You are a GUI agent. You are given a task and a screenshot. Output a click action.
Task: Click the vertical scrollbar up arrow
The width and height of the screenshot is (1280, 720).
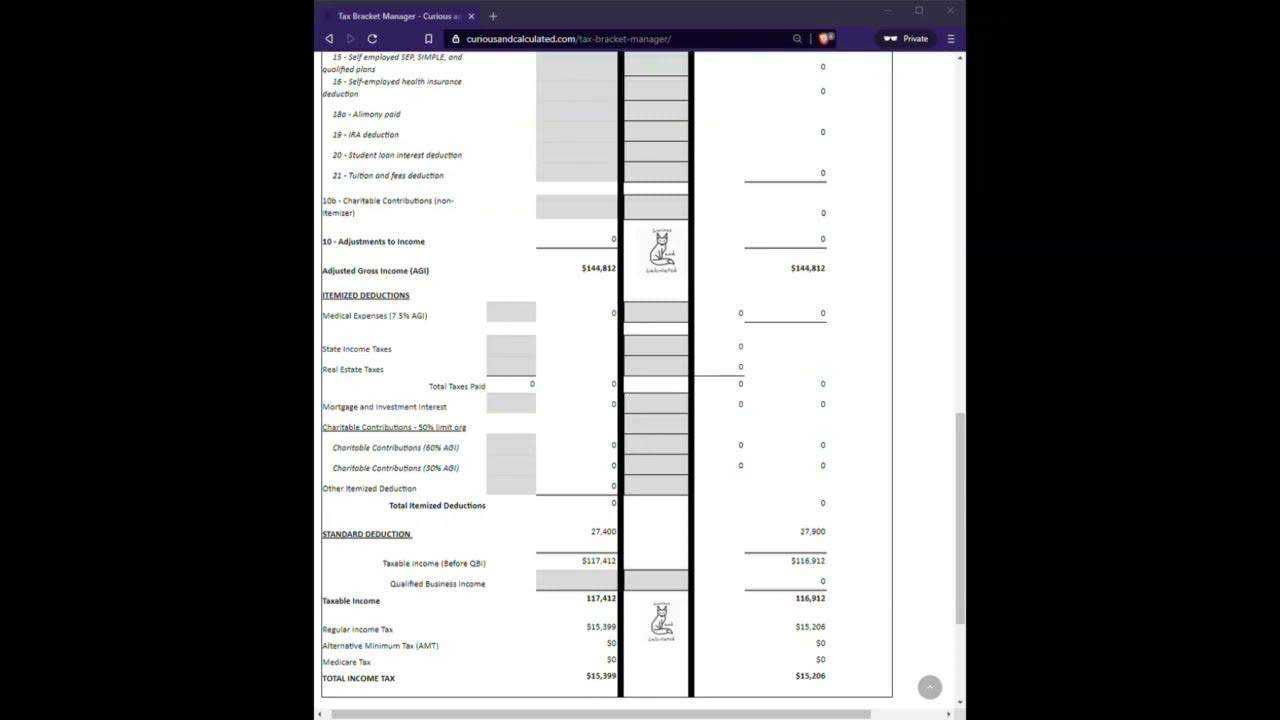(x=961, y=58)
